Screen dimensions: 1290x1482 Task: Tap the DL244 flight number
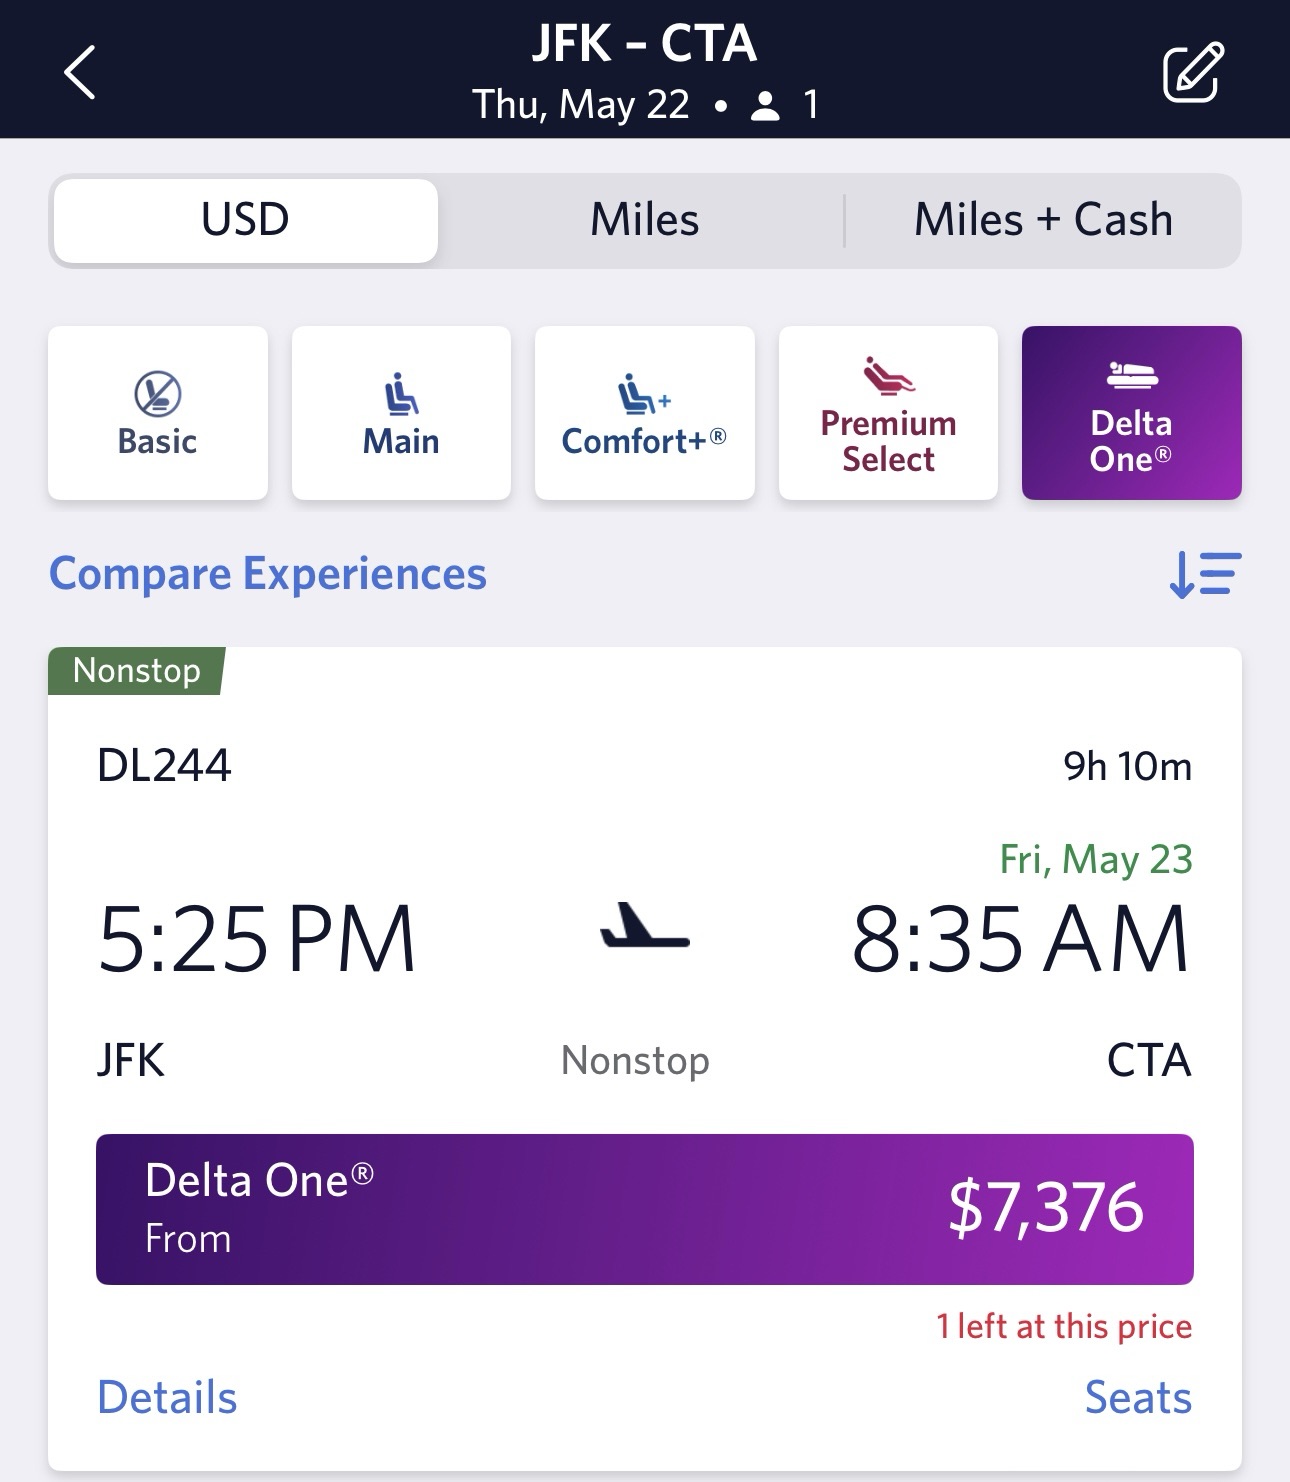pos(164,766)
